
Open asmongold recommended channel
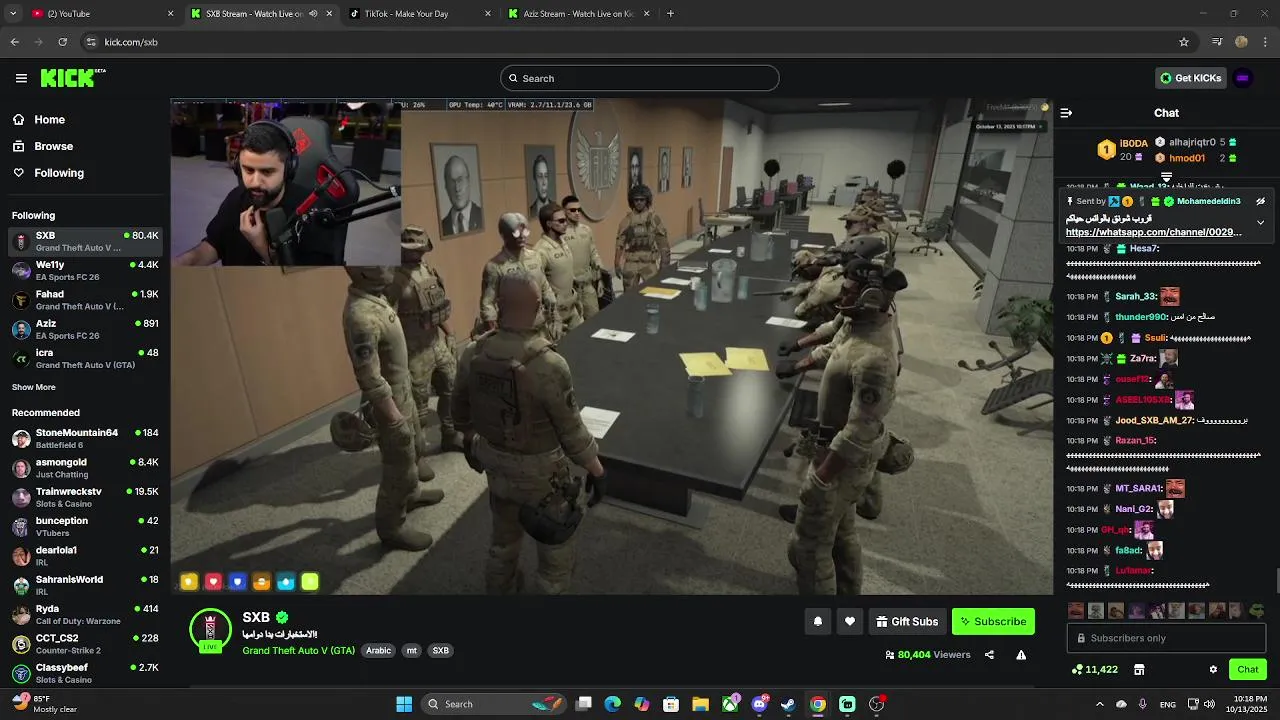[85, 468]
